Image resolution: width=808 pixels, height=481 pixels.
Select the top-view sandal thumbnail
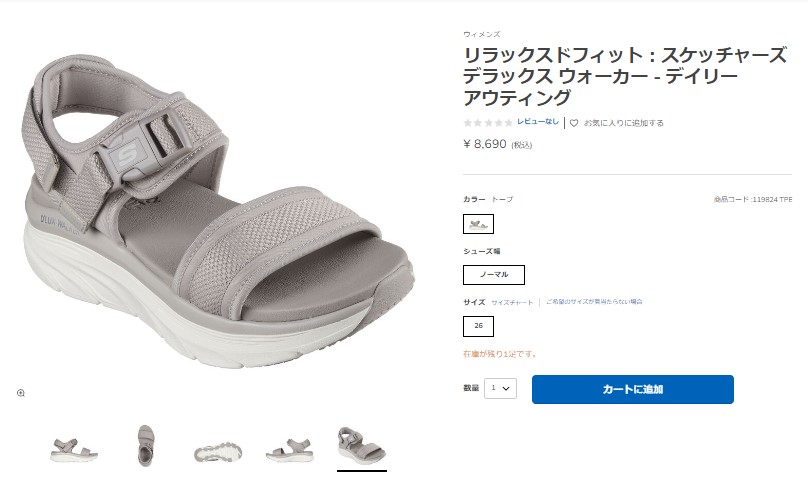(145, 446)
